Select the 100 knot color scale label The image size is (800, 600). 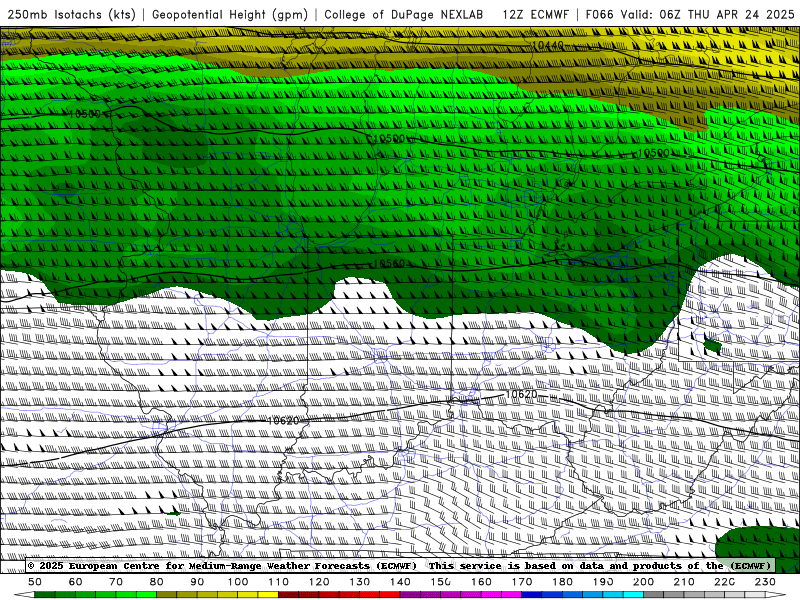point(238,582)
